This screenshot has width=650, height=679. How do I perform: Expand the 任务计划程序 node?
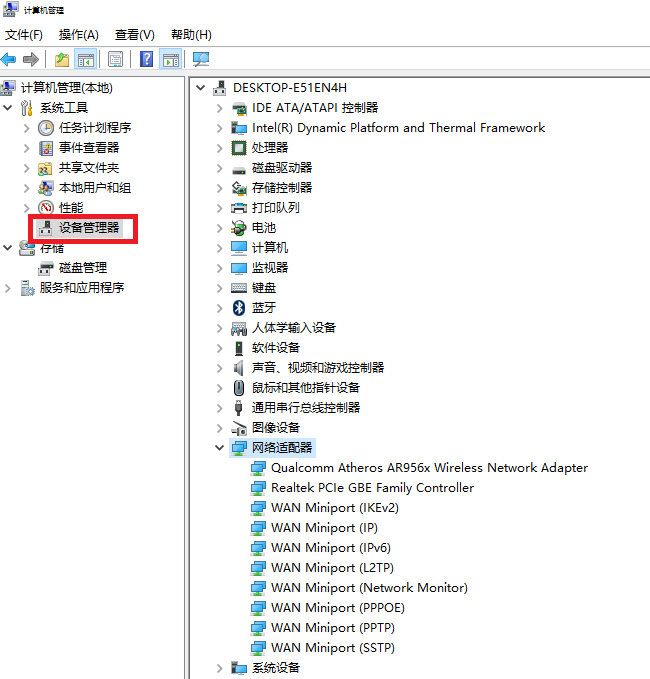tap(26, 128)
